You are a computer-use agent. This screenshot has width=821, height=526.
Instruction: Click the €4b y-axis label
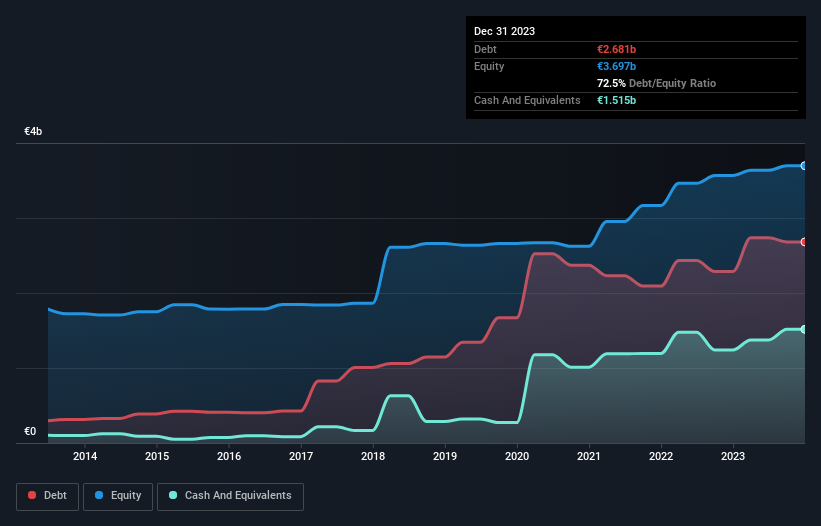click(x=33, y=131)
